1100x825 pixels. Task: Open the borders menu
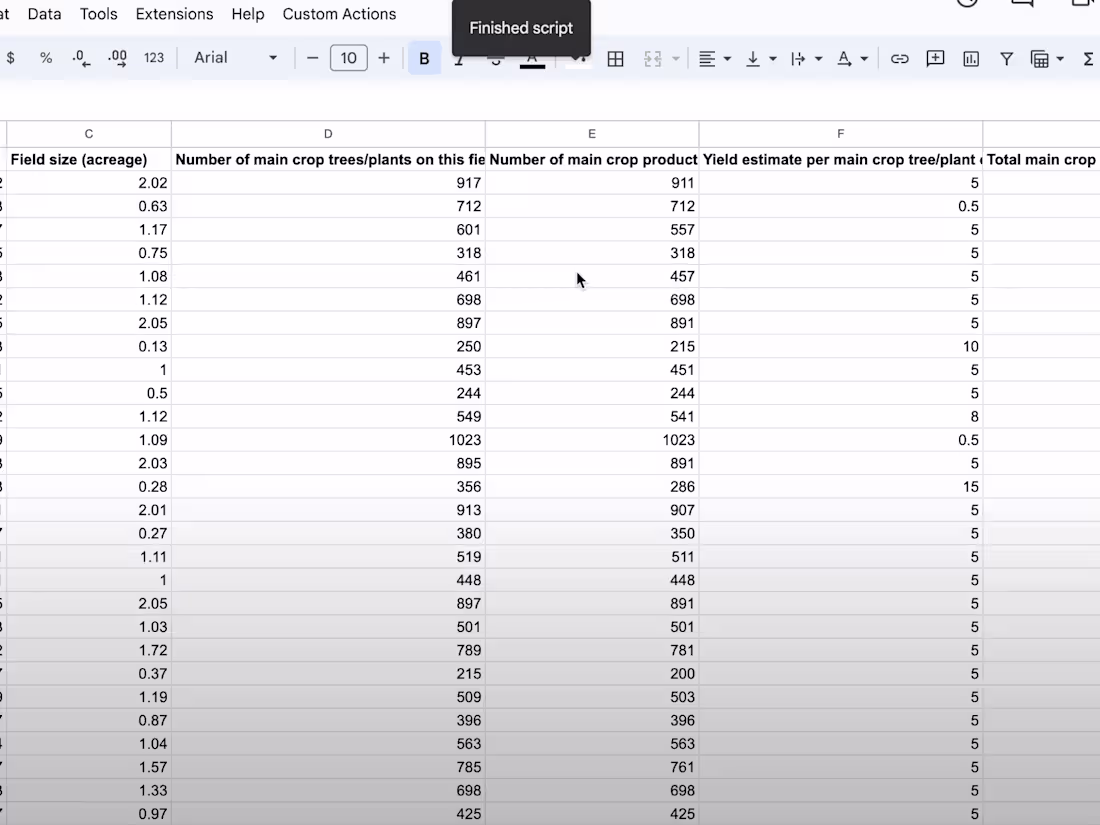[615, 58]
